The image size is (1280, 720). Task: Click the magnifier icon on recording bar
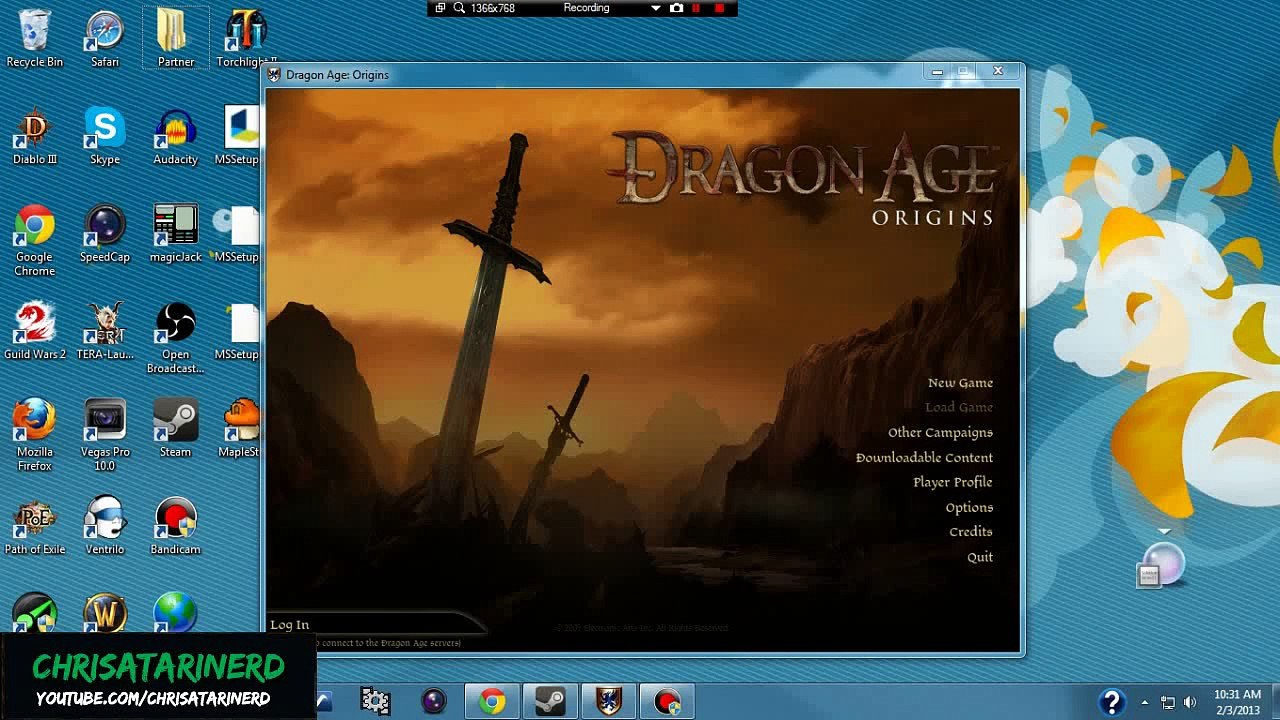click(x=459, y=8)
